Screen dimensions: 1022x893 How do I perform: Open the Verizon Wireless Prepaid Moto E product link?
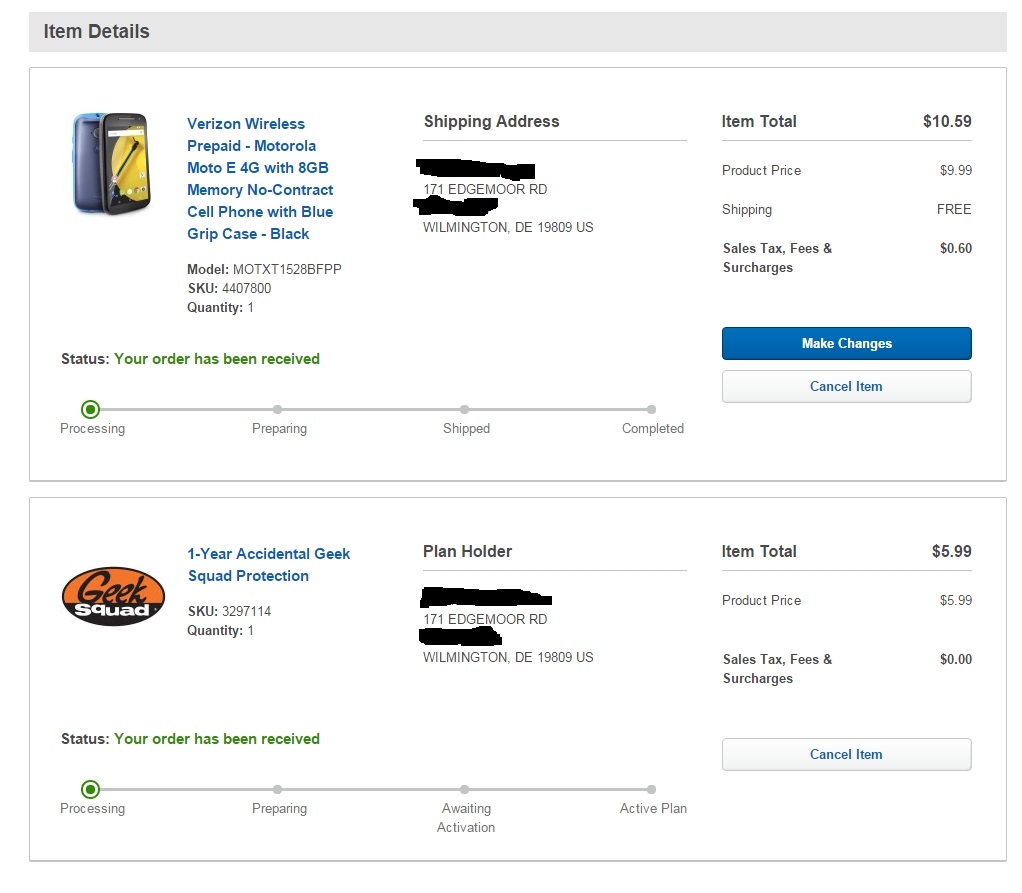[x=260, y=179]
